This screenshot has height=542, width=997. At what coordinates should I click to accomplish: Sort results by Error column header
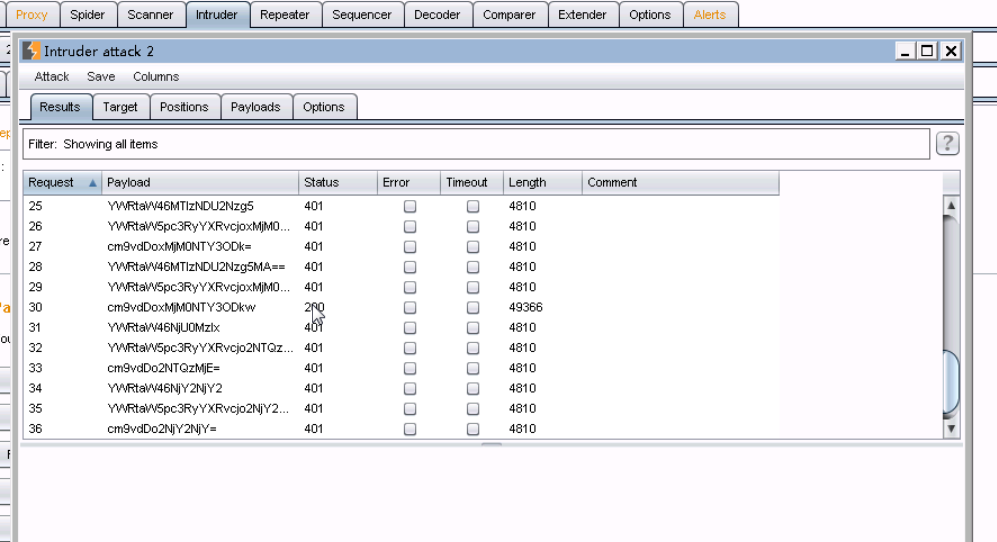click(409, 183)
